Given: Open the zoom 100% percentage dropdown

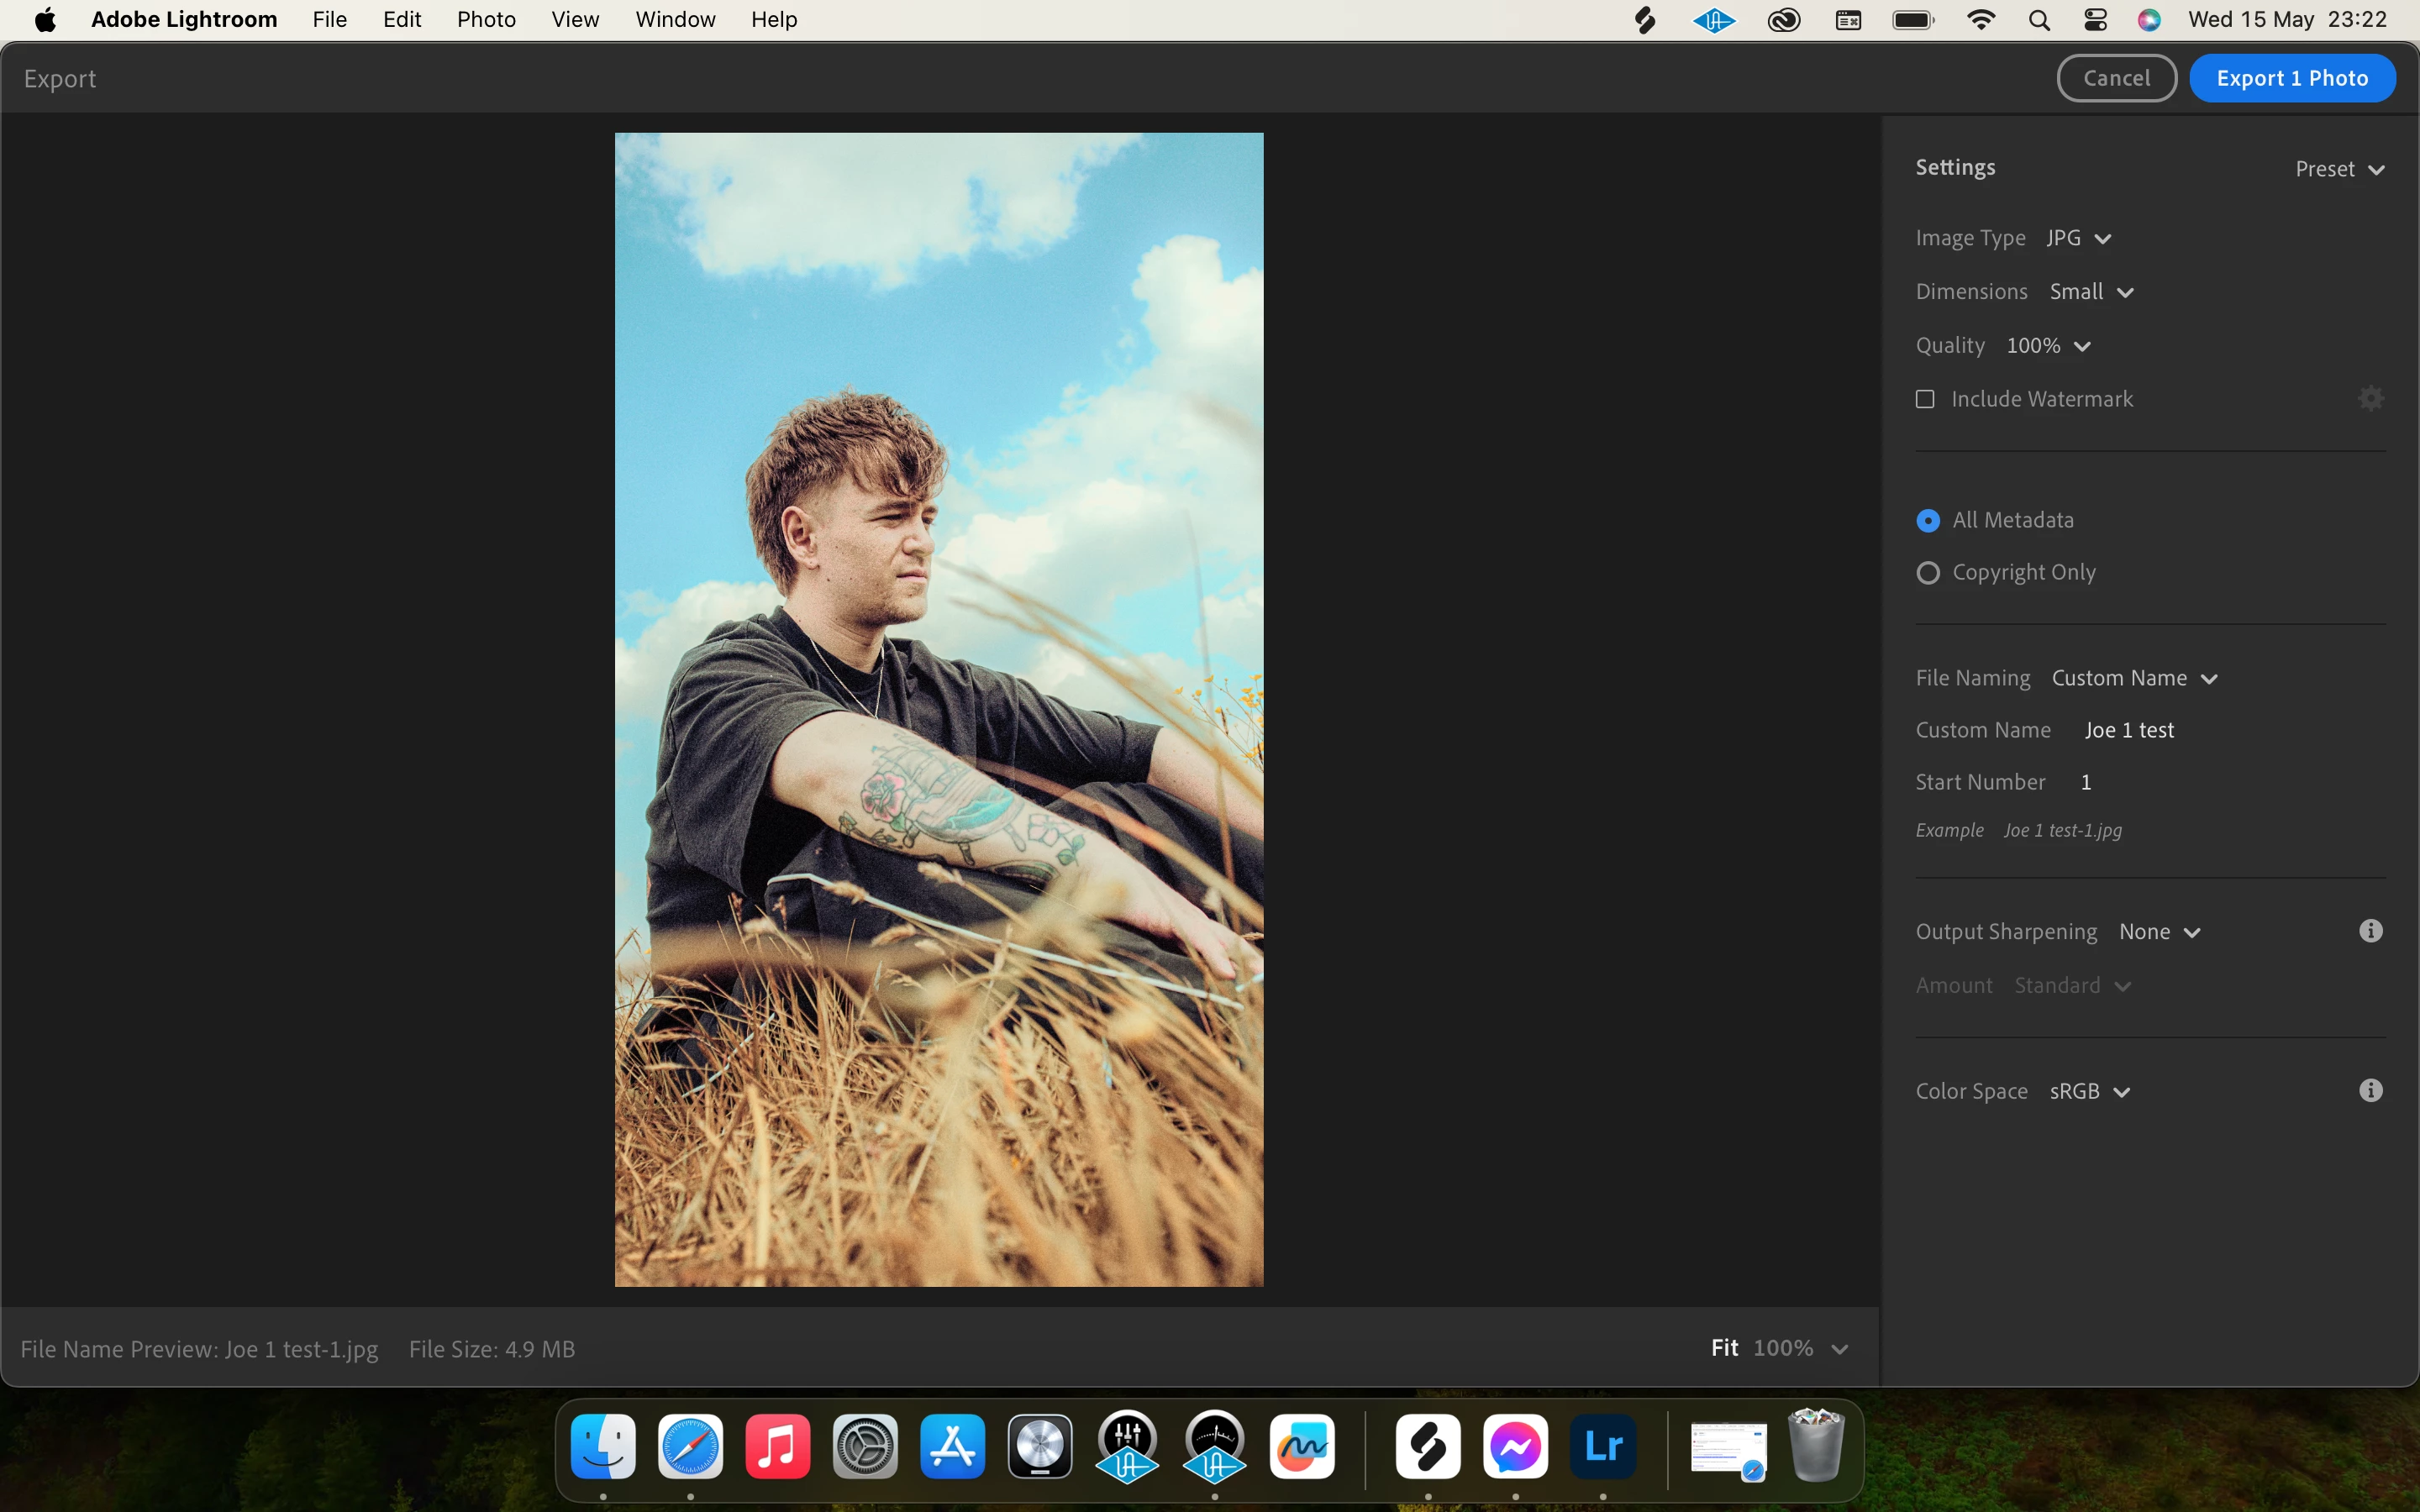Looking at the screenshot, I should [1799, 1348].
